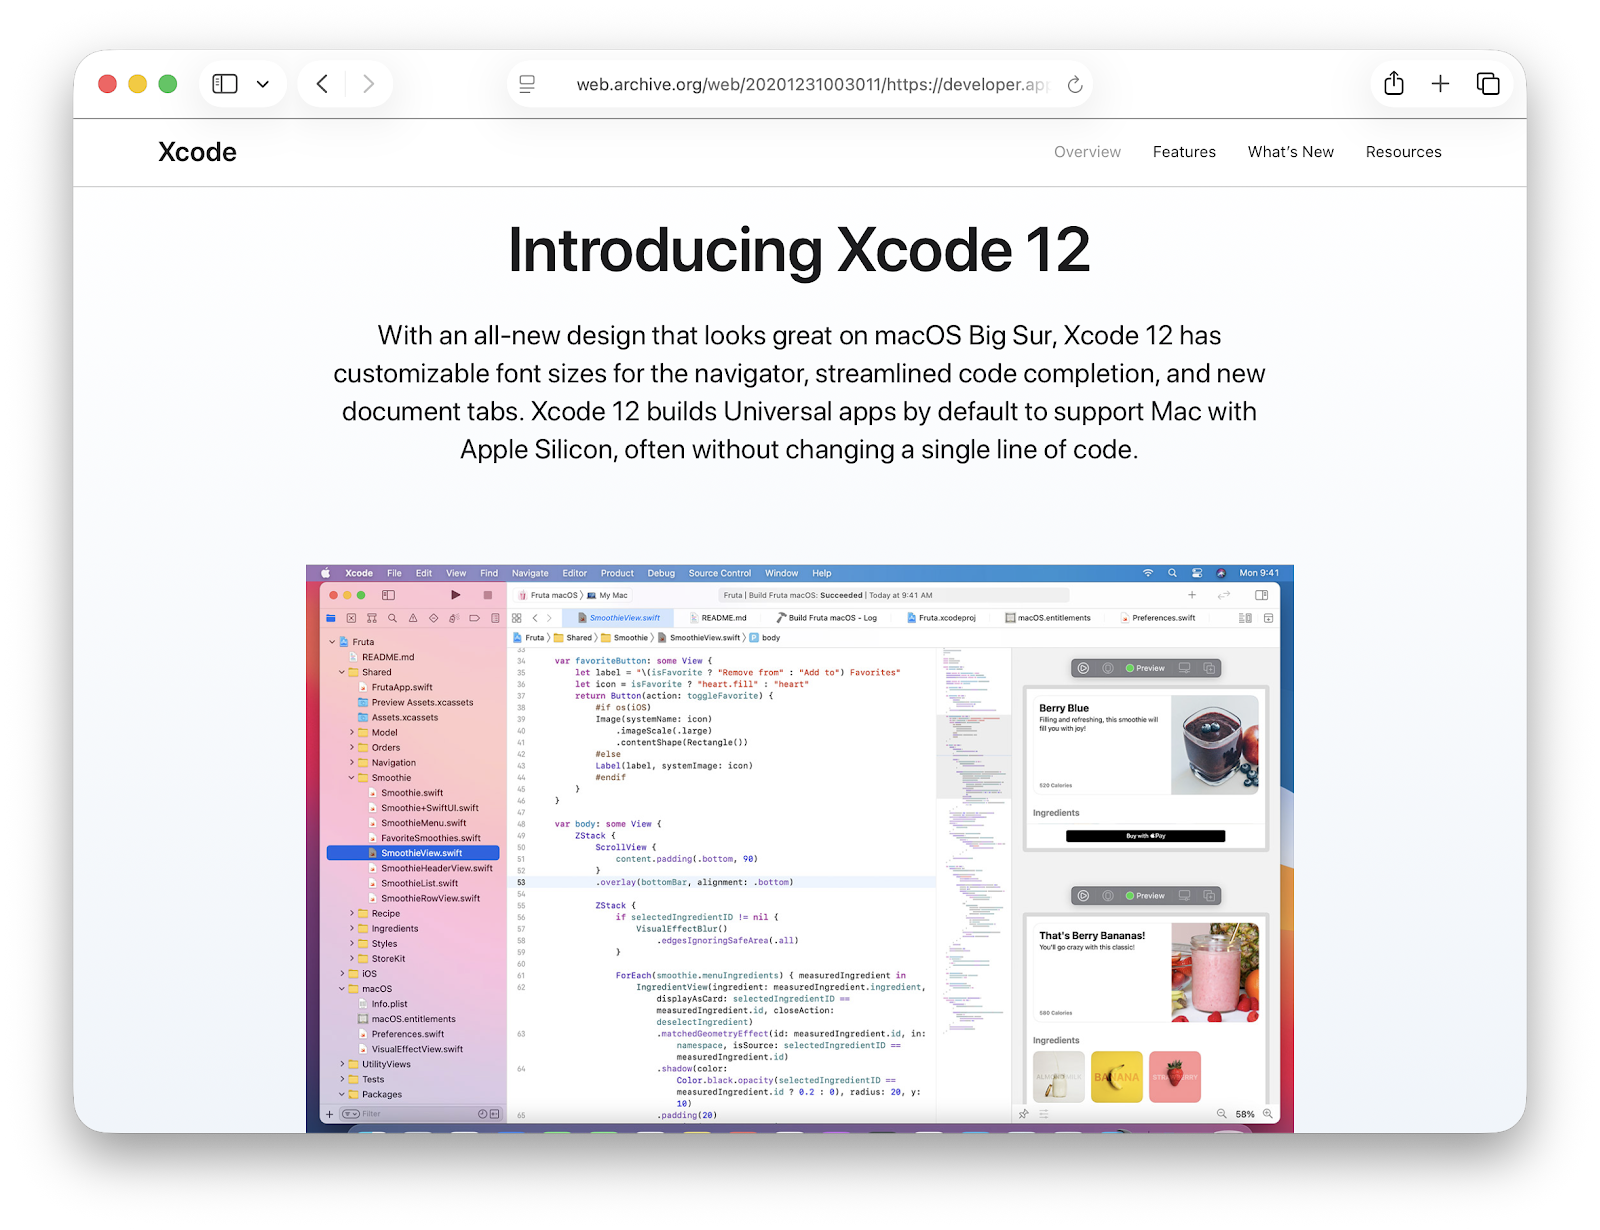Show the Safari tab overview
The height and width of the screenshot is (1230, 1600).
tap(1488, 84)
